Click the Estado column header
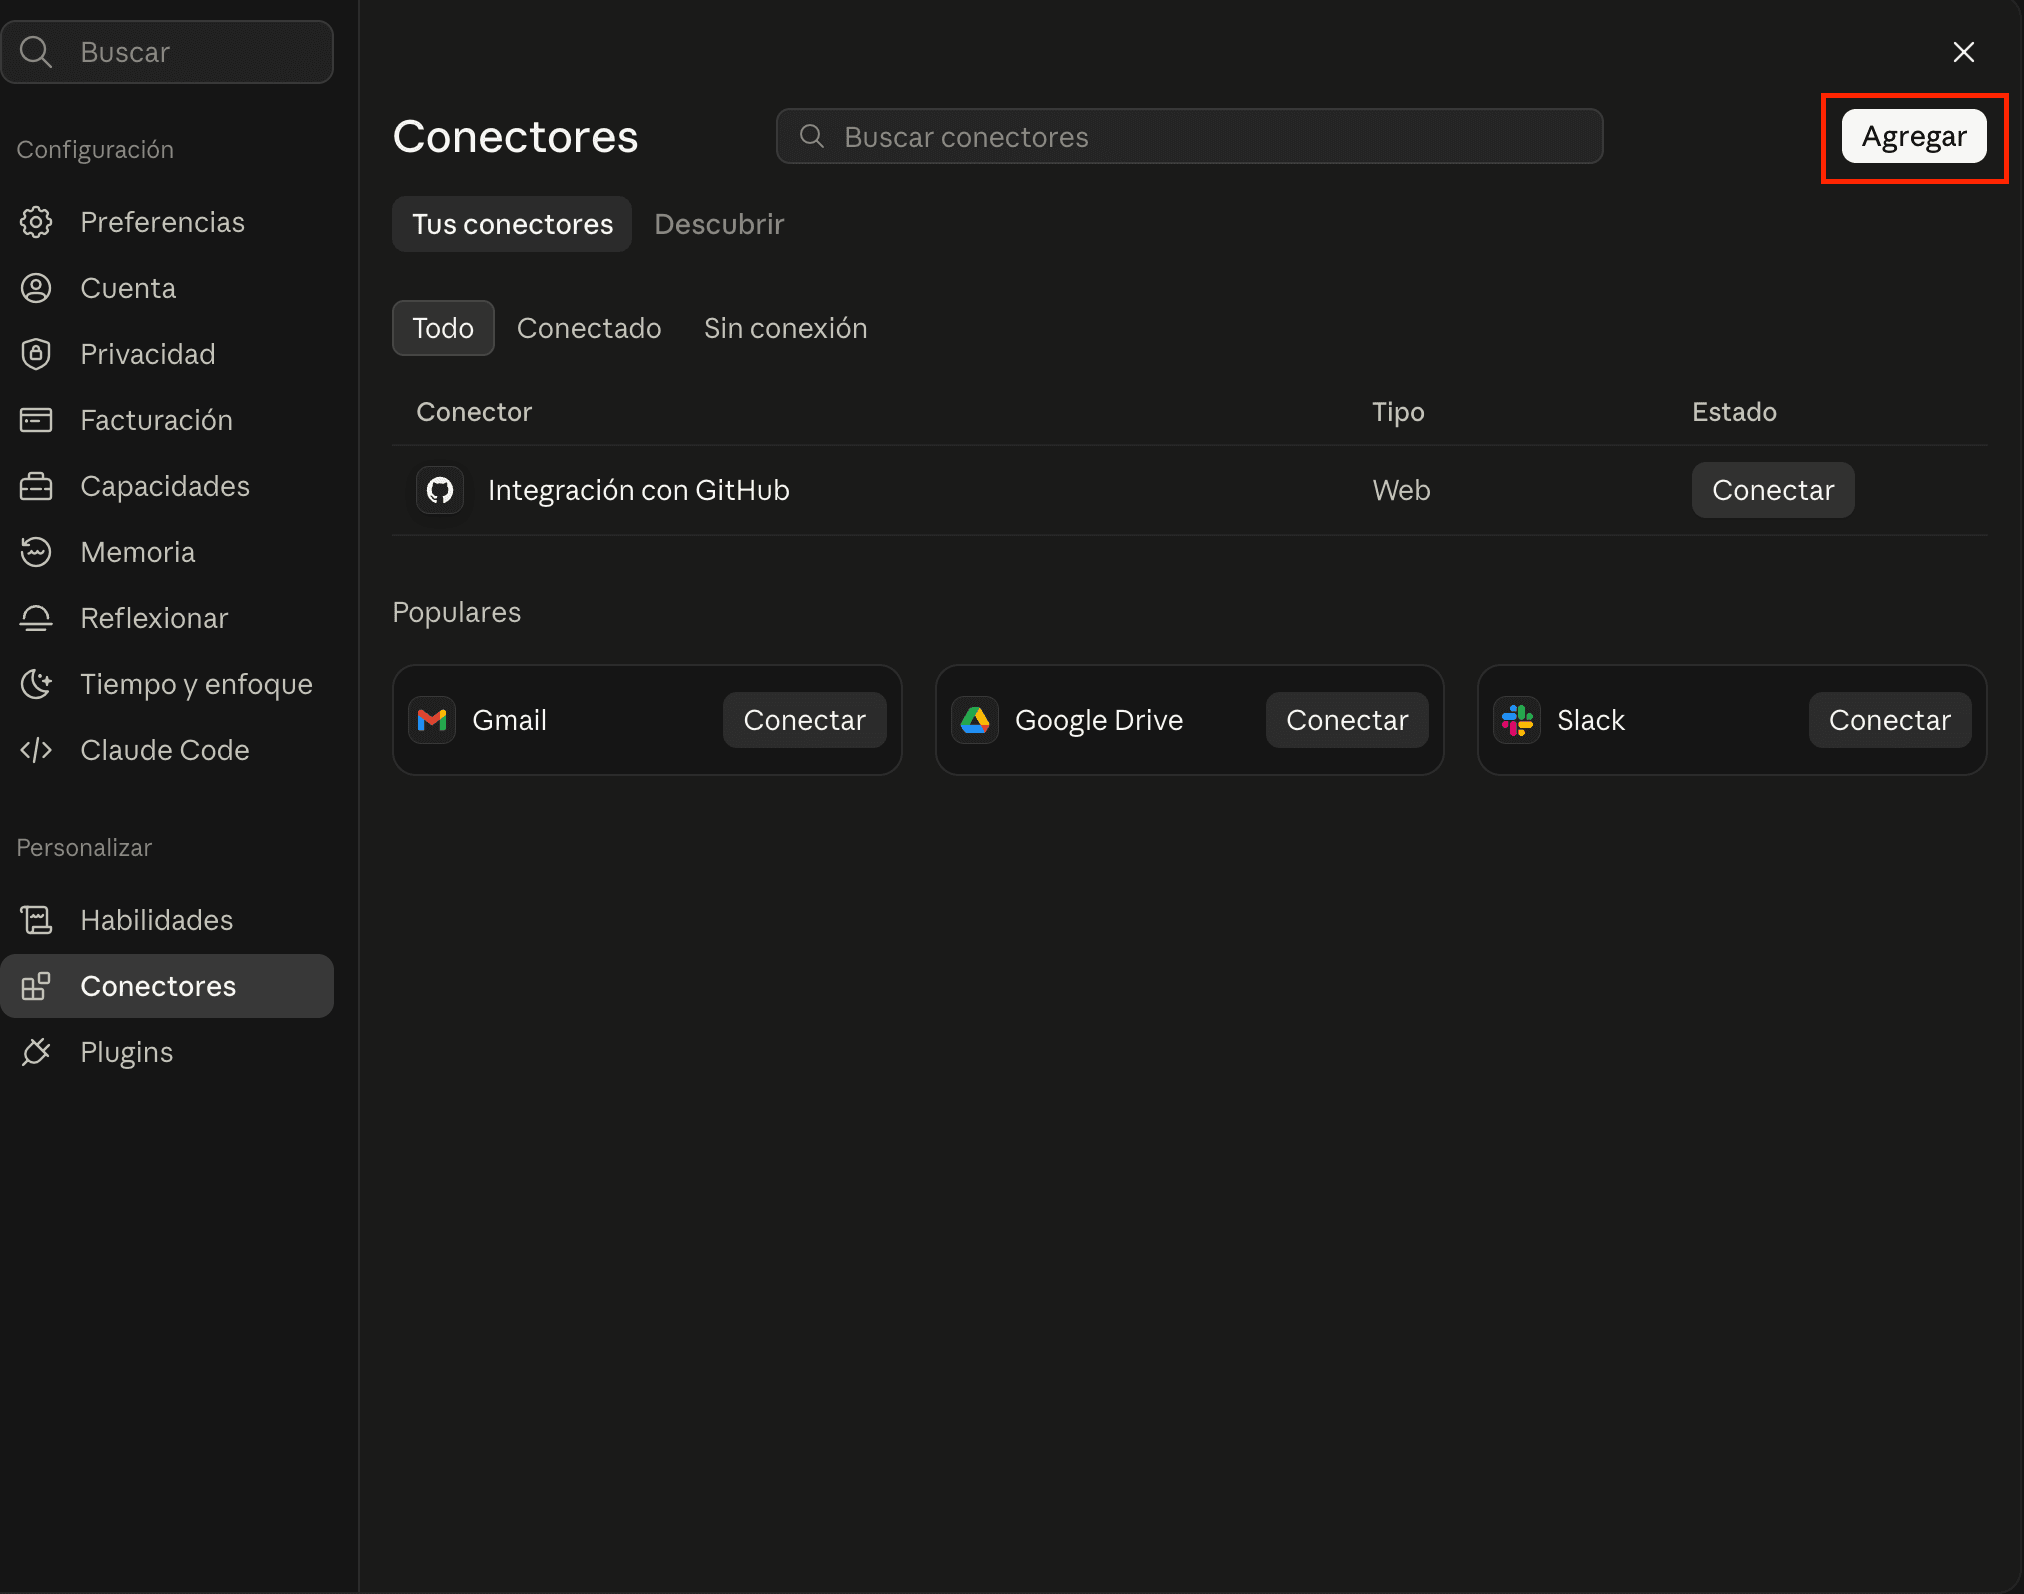Viewport: 2024px width, 1594px height. [1734, 412]
